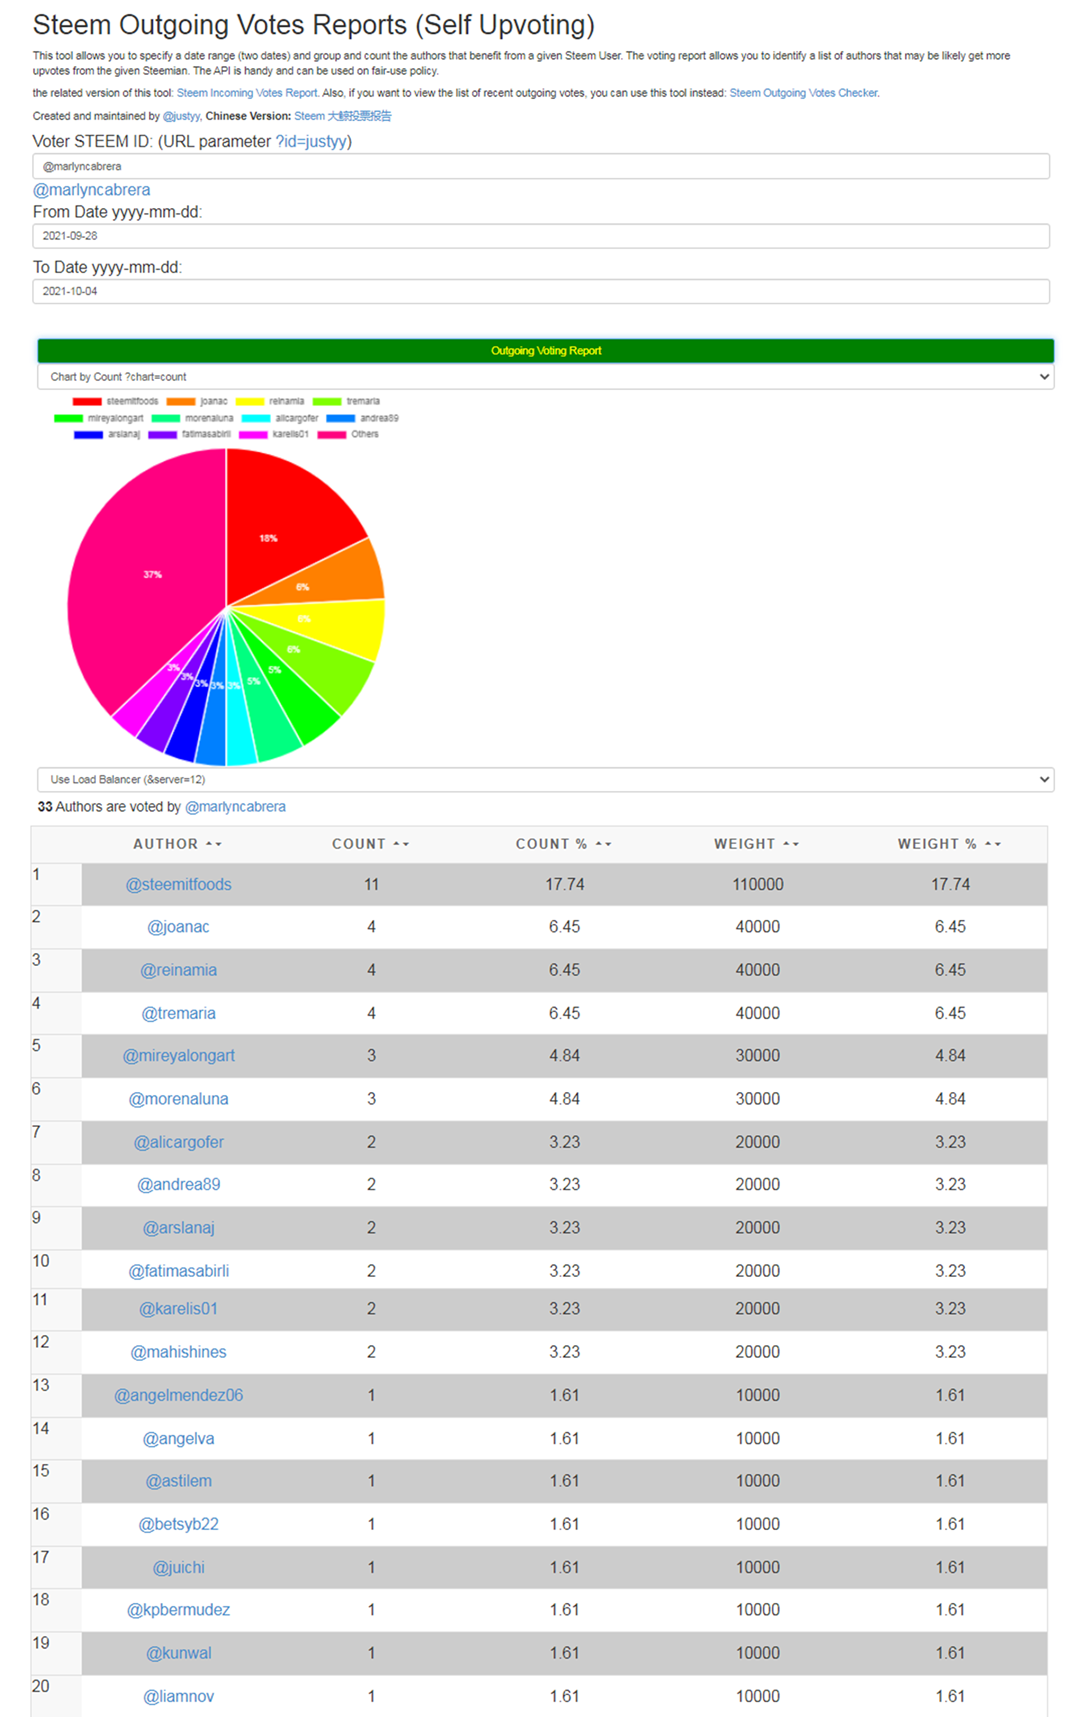Open the @arslanaj author link
Image resolution: width=1091 pixels, height=1717 pixels.
[x=178, y=1227]
